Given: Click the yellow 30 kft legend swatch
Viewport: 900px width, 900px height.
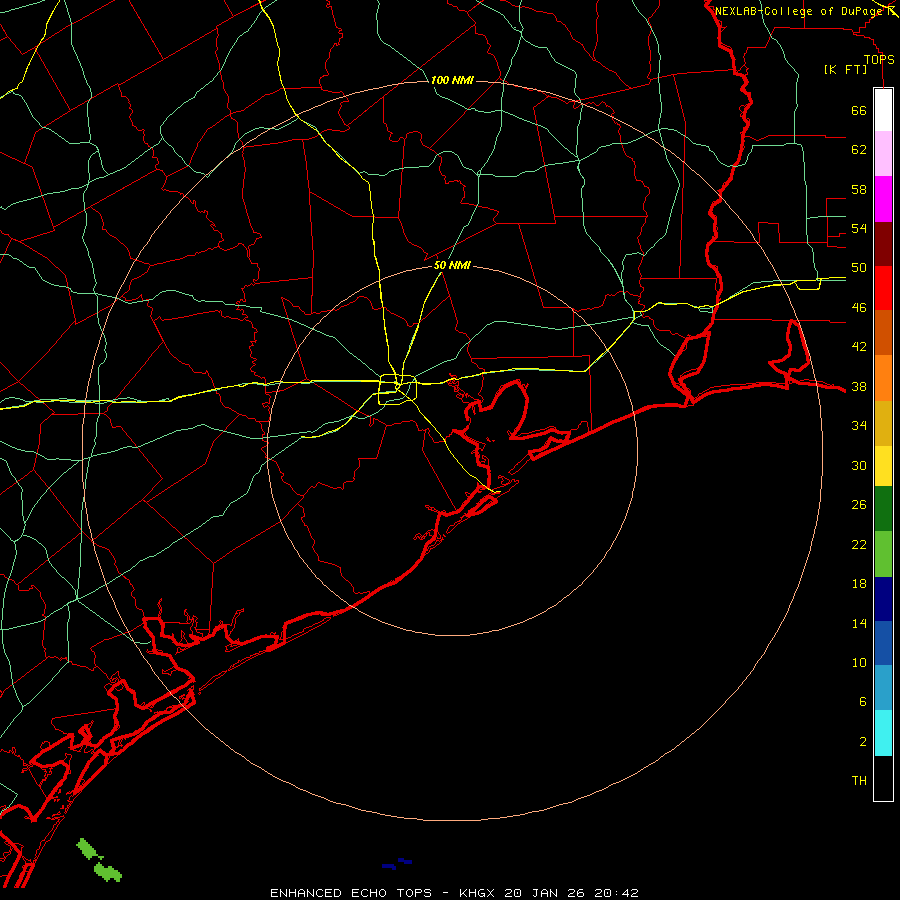Looking at the screenshot, I should (883, 466).
